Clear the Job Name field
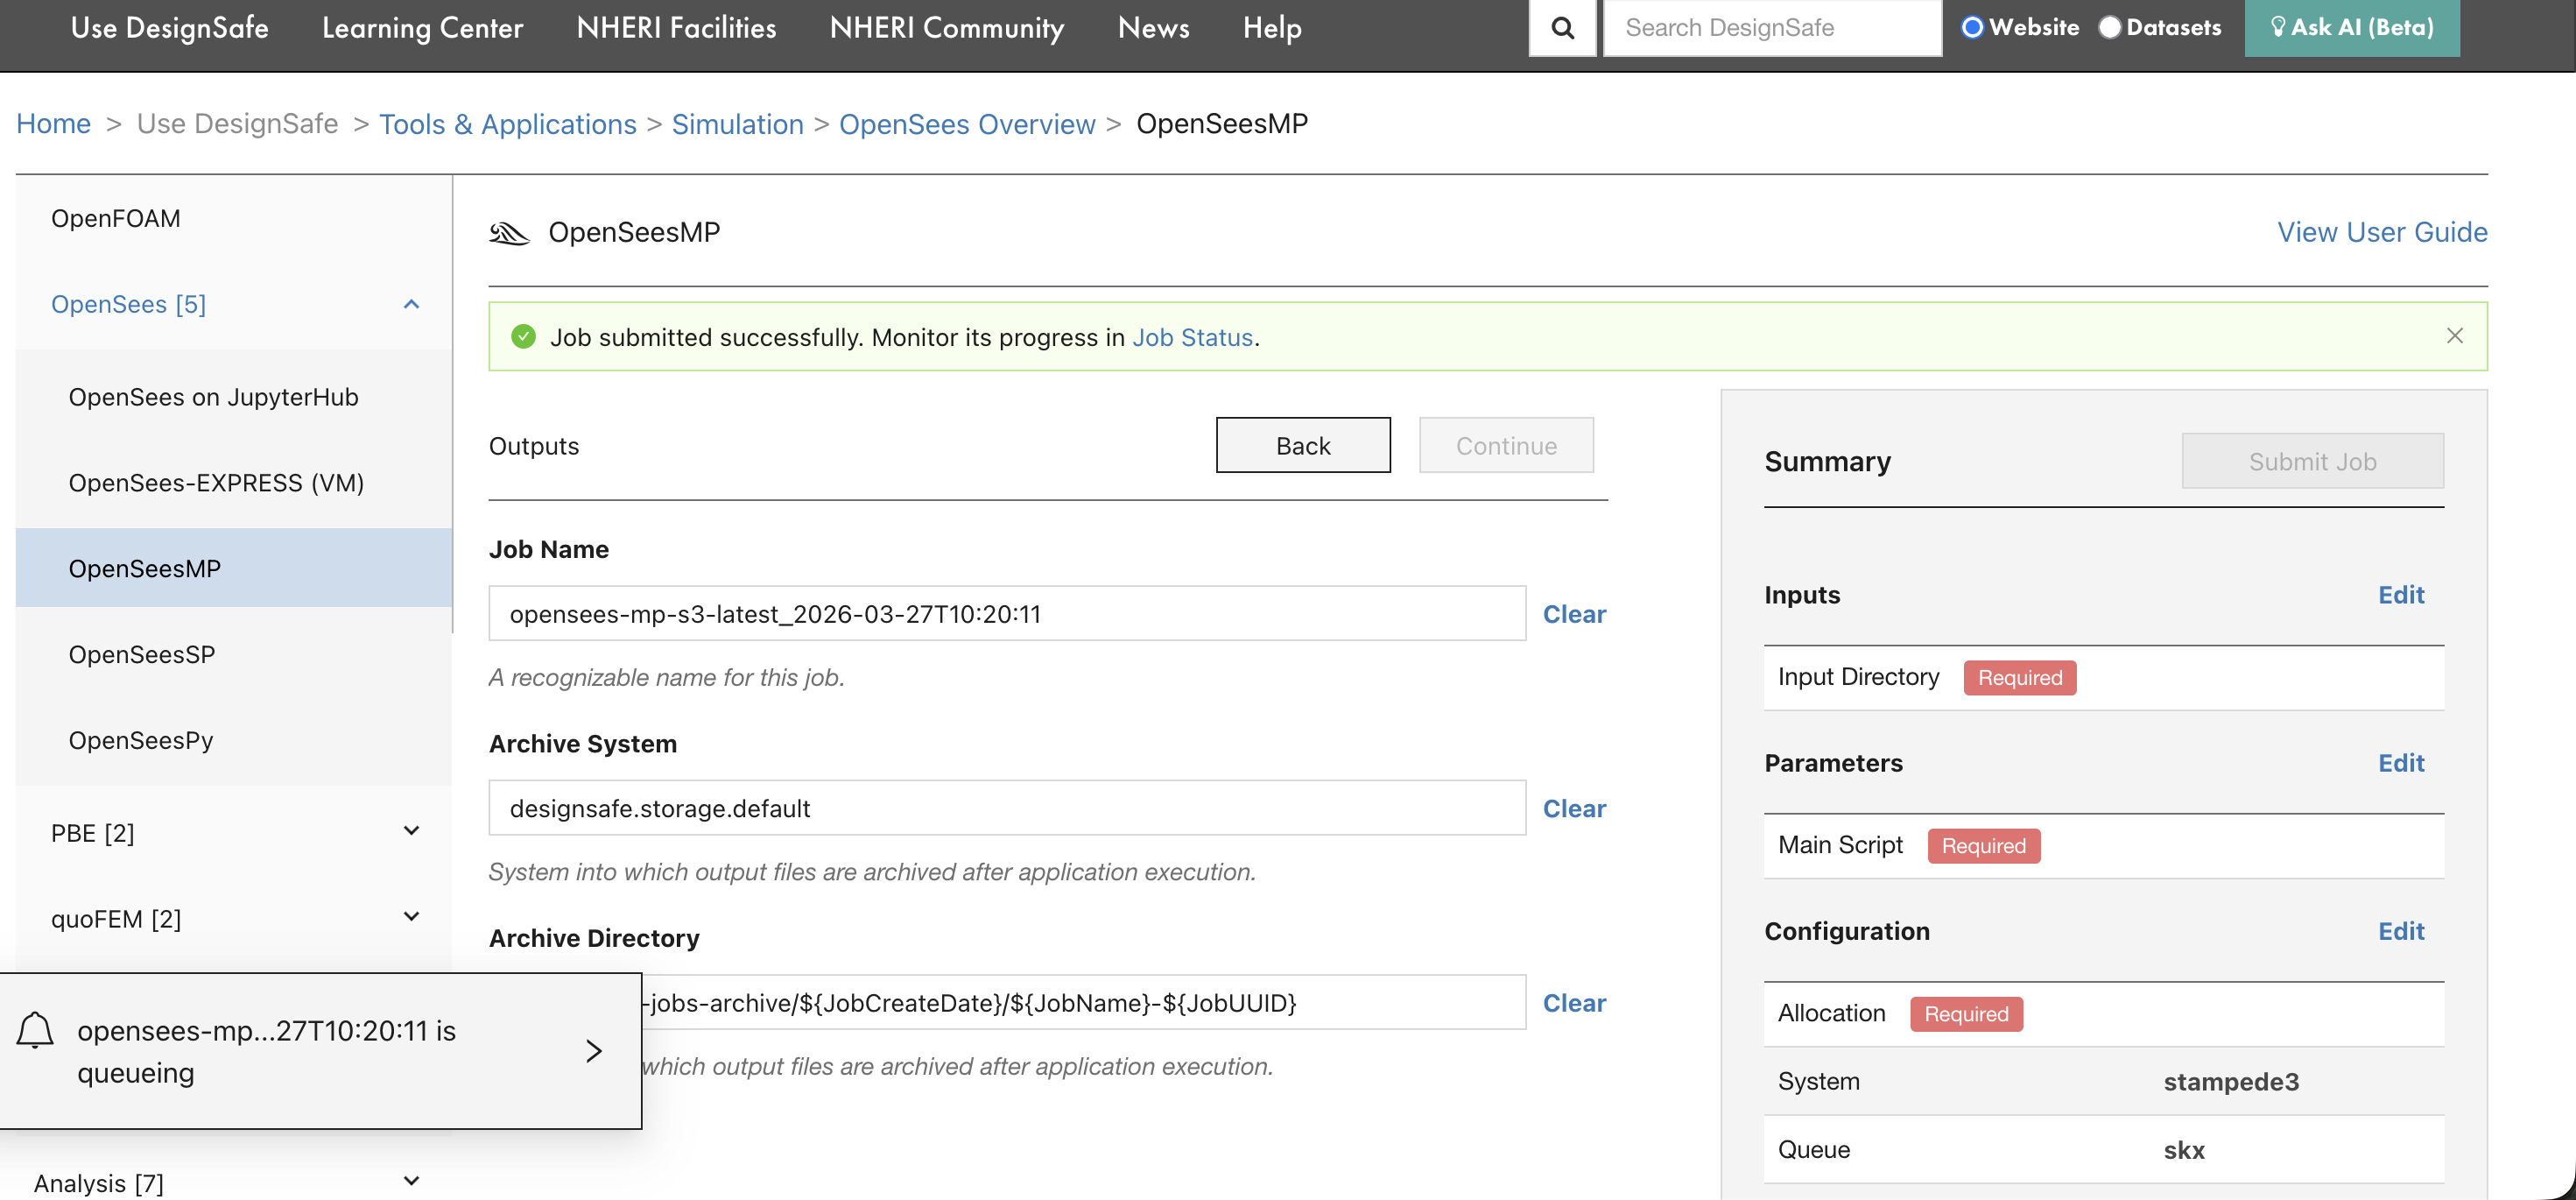 click(x=1574, y=614)
